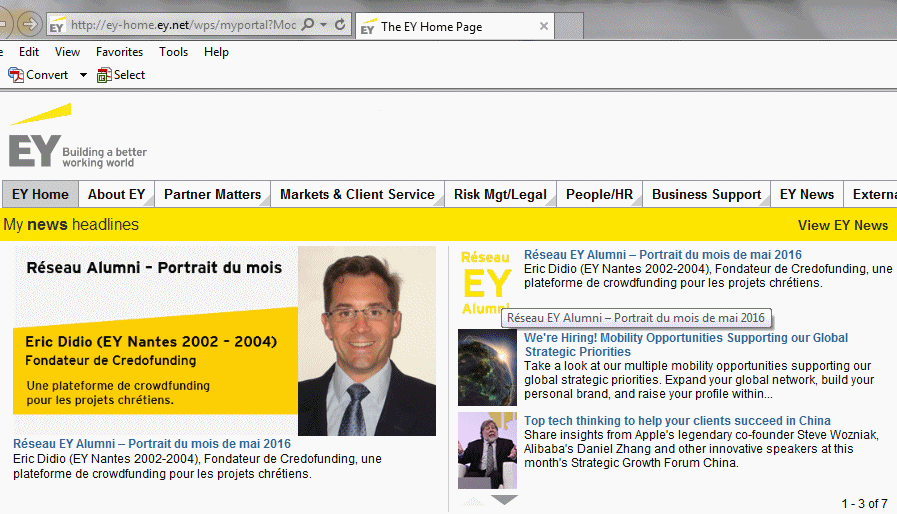Click the EY favicon in address bar
This screenshot has width=897, height=514.
56,26
